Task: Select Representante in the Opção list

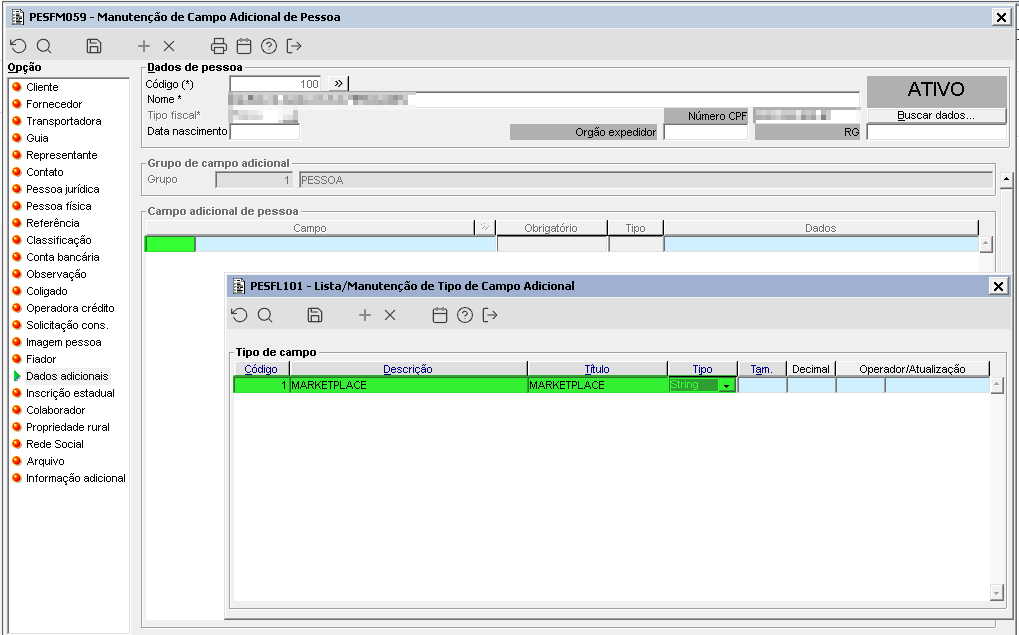Action: click(62, 155)
